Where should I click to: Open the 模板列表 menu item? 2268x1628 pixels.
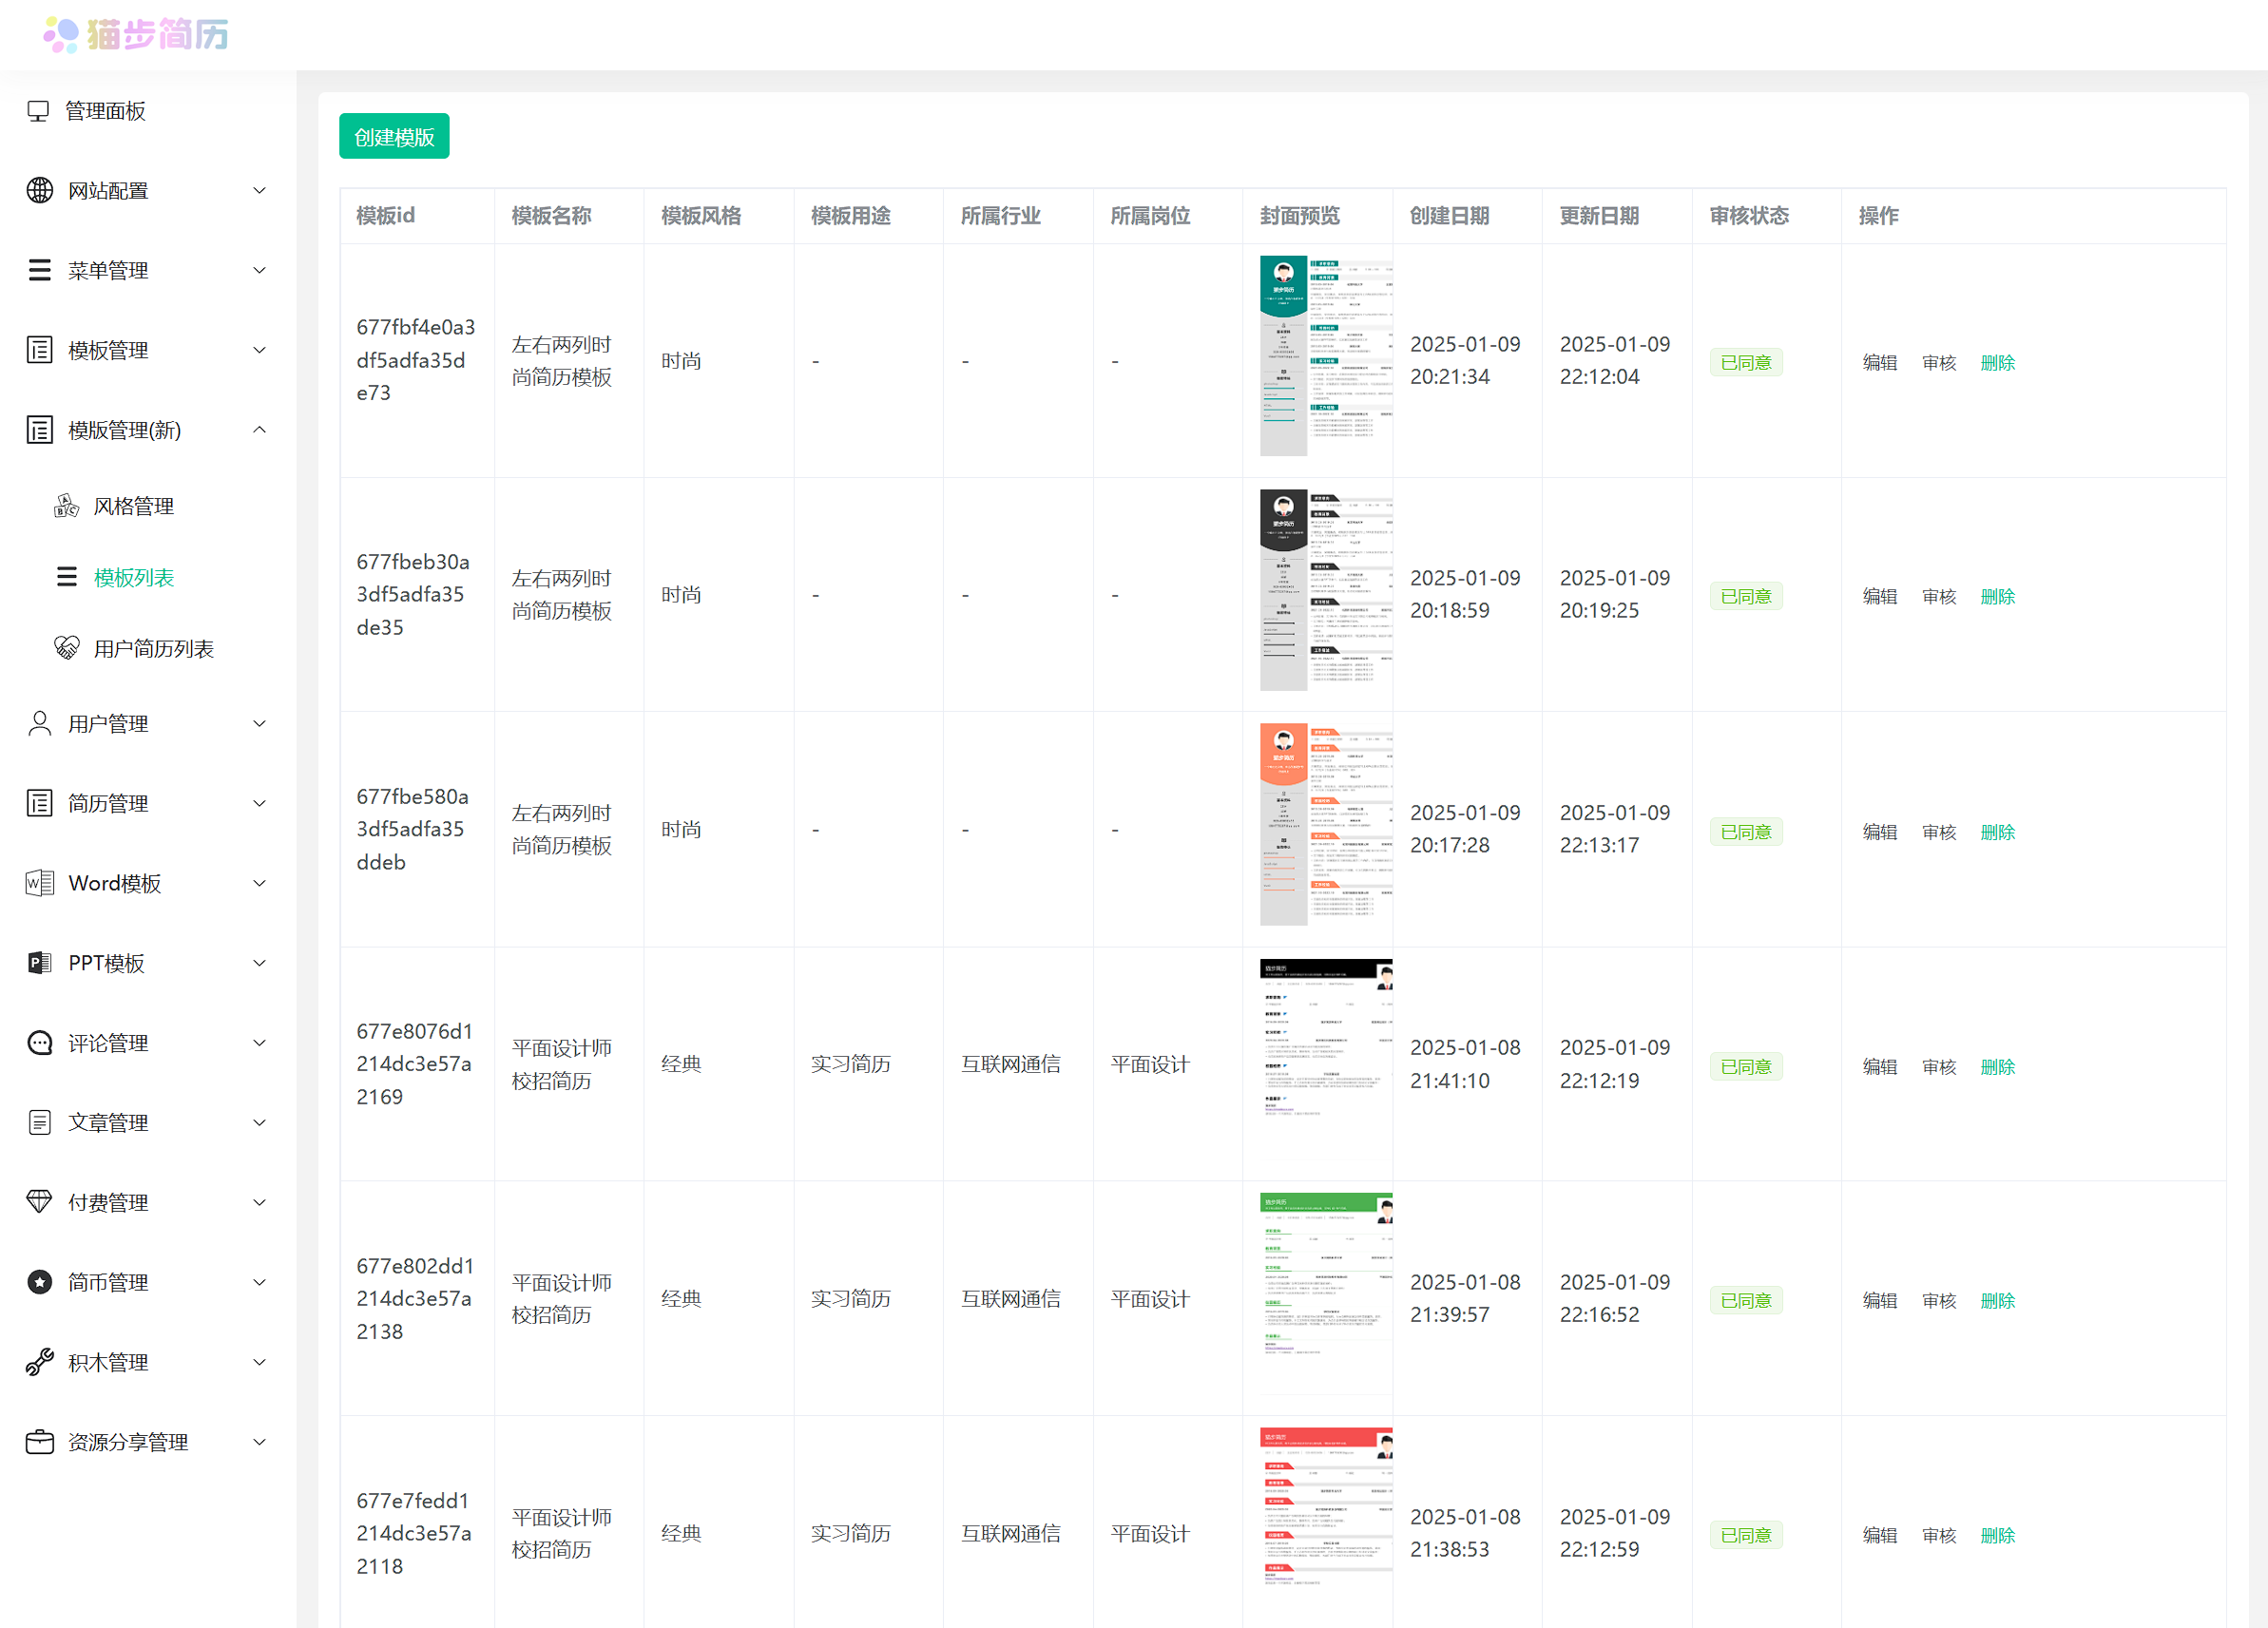tap(133, 577)
